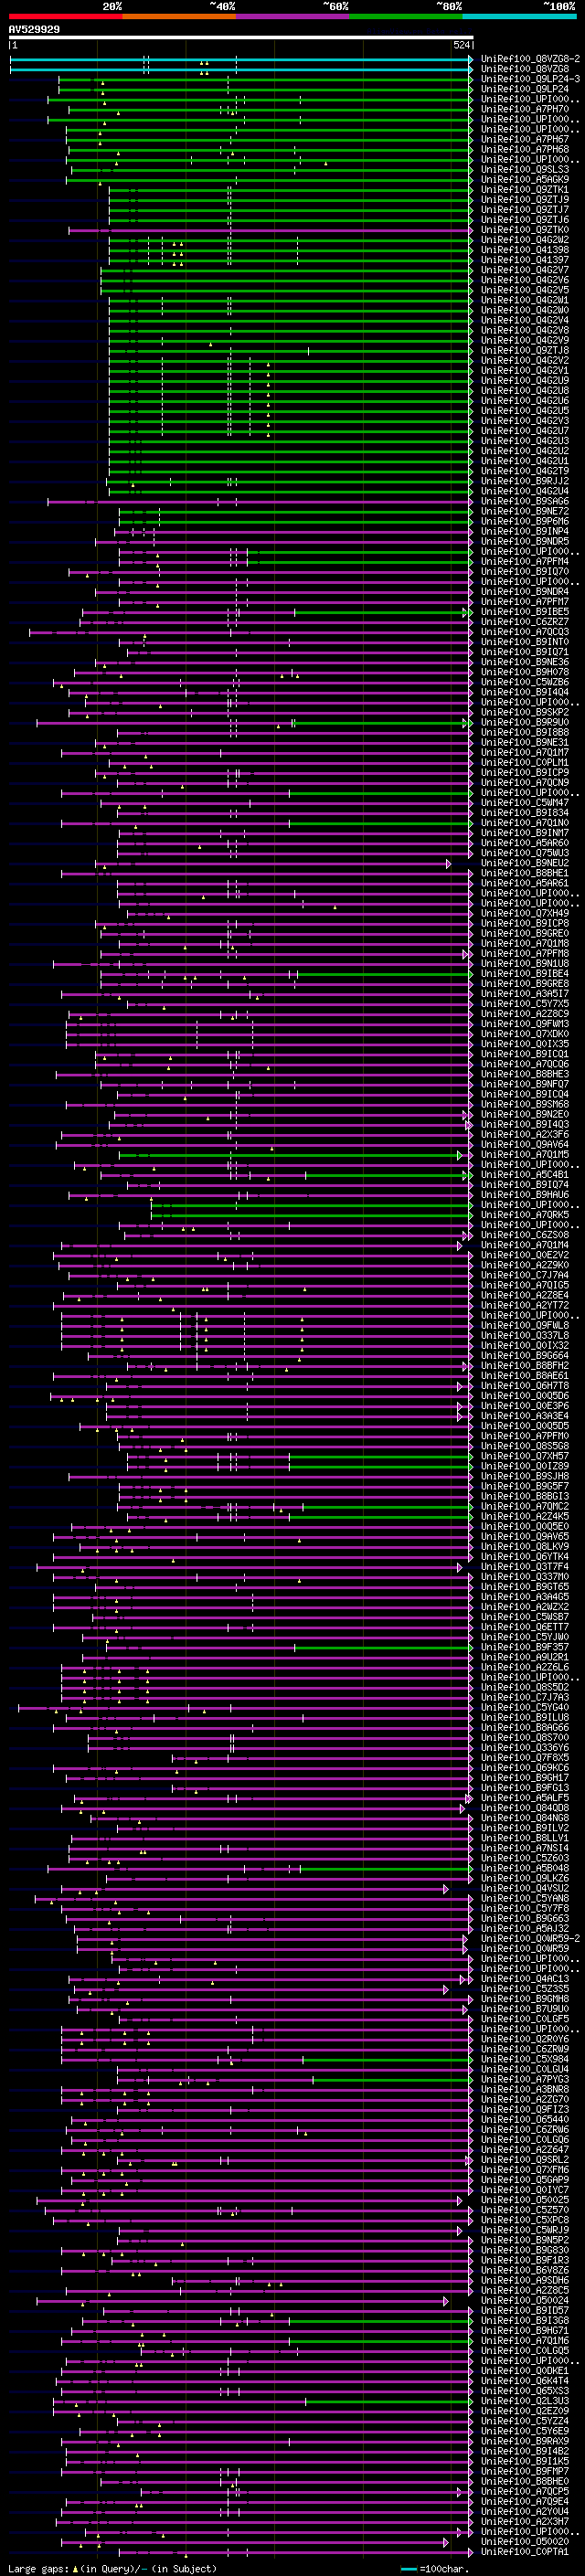Open hit UniRef100_C5WRJ9
Screen dimensions: 585x2576
525,2230
